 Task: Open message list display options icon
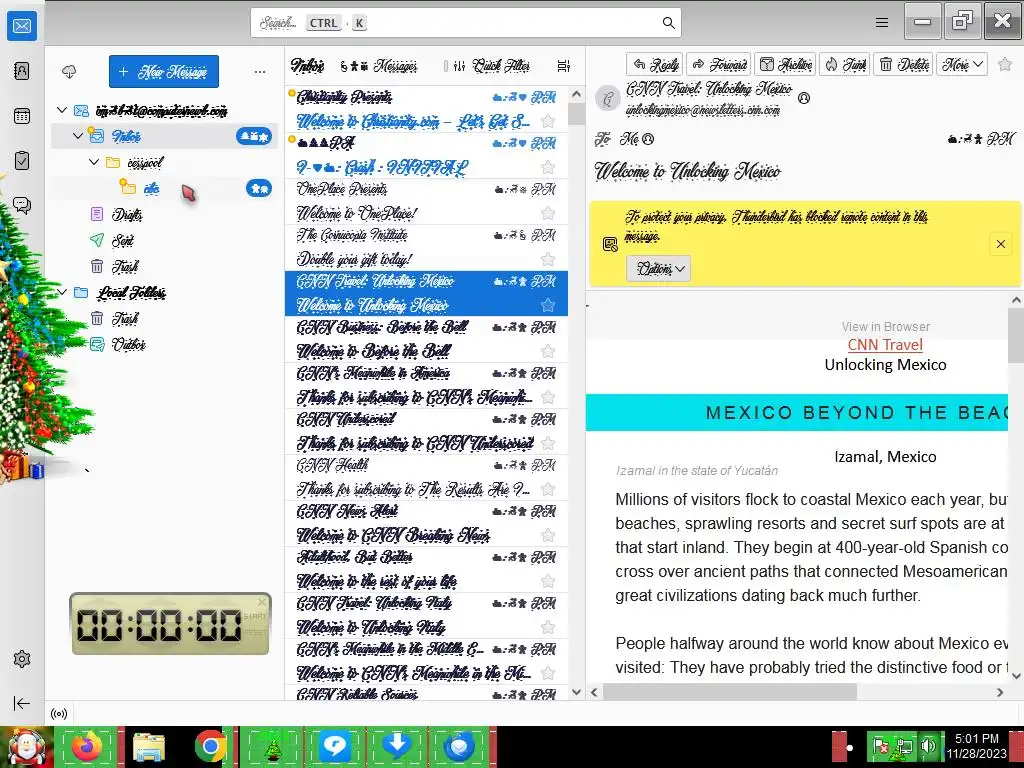coord(564,66)
